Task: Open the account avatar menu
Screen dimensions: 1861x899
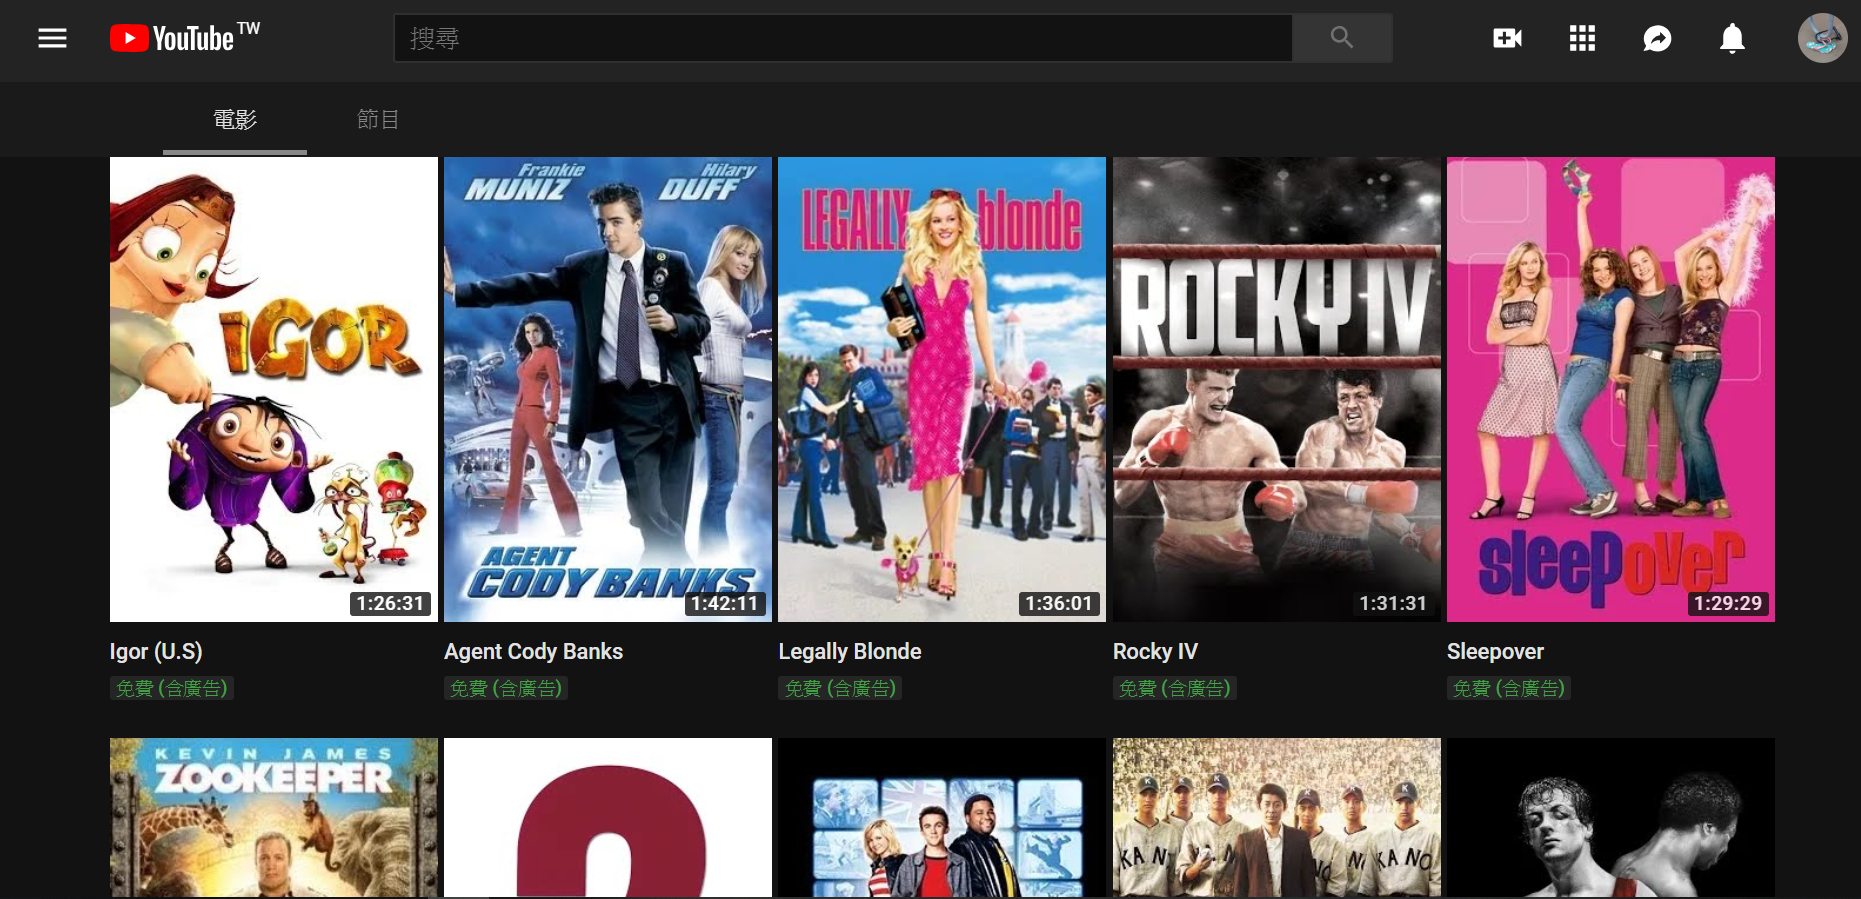Action: point(1822,38)
